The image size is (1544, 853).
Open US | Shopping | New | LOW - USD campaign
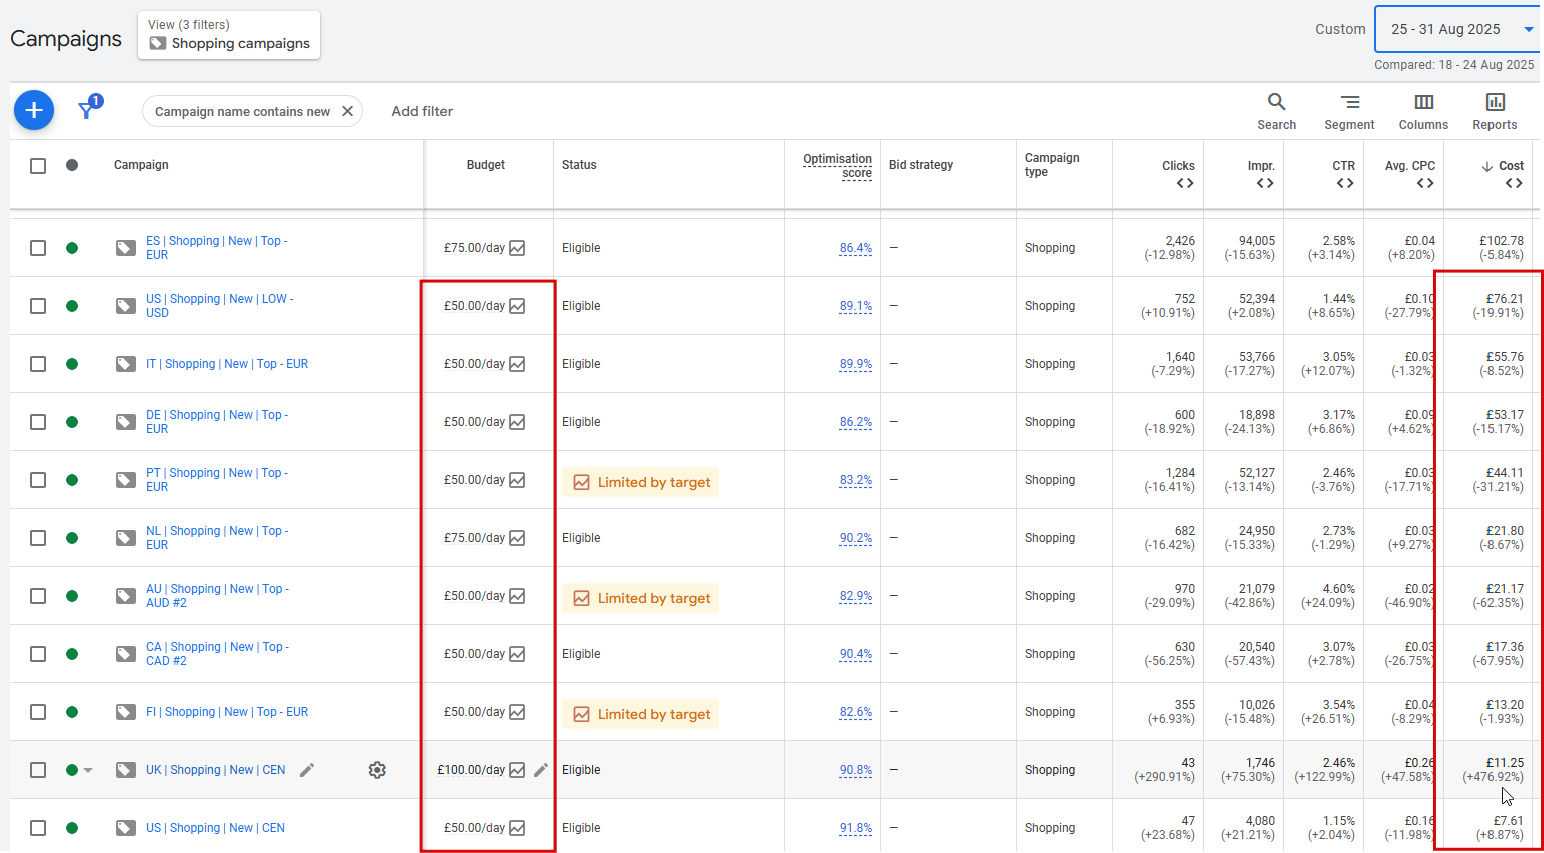(x=219, y=306)
